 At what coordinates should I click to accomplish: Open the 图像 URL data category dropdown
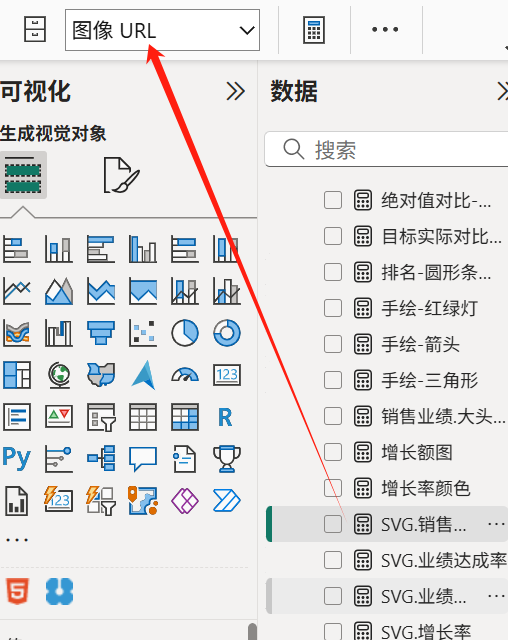pyautogui.click(x=162, y=30)
